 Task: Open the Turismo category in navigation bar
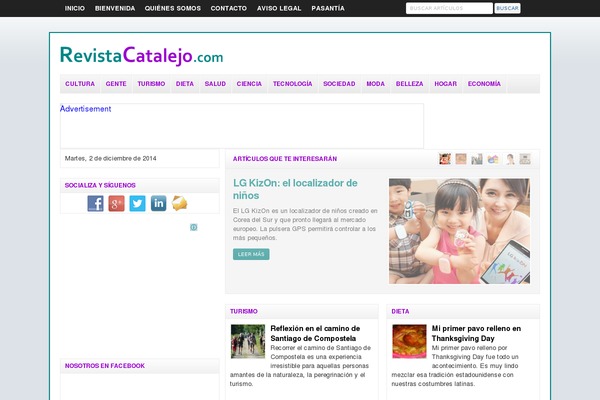151,83
